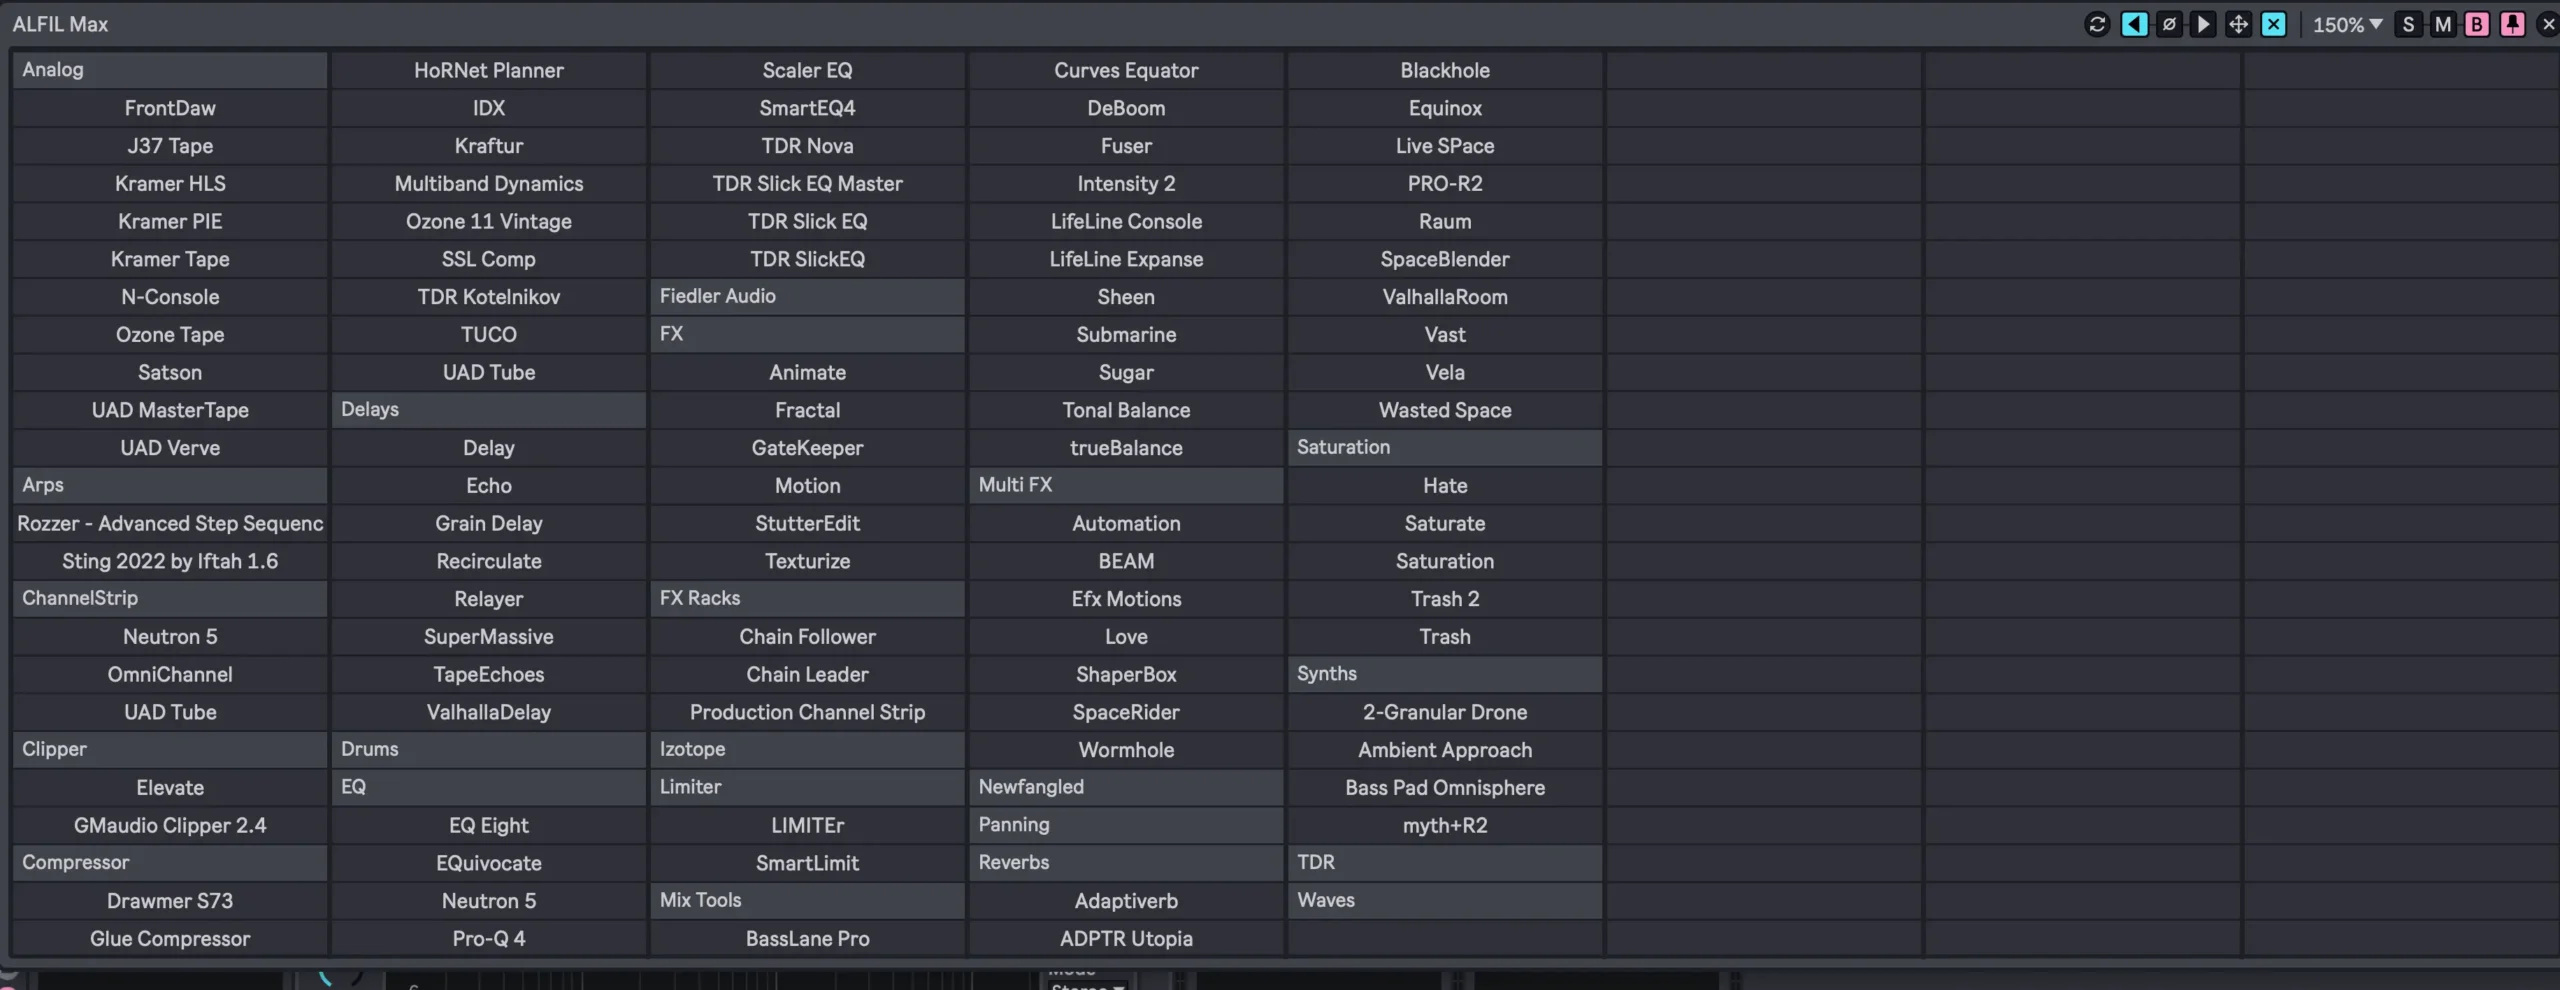Screen dimensions: 2560x990
Task: Click the ø disable icon
Action: (x=2169, y=24)
